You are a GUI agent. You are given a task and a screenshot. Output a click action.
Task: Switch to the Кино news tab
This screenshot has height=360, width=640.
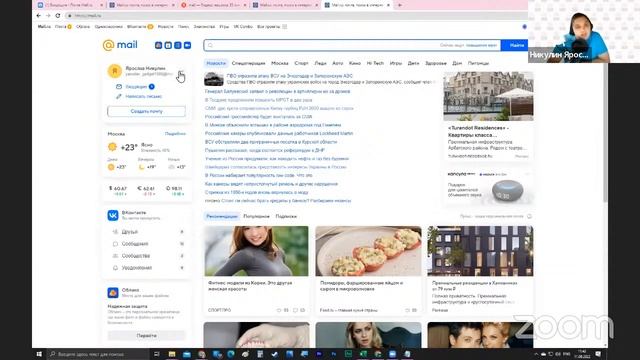pyautogui.click(x=355, y=63)
